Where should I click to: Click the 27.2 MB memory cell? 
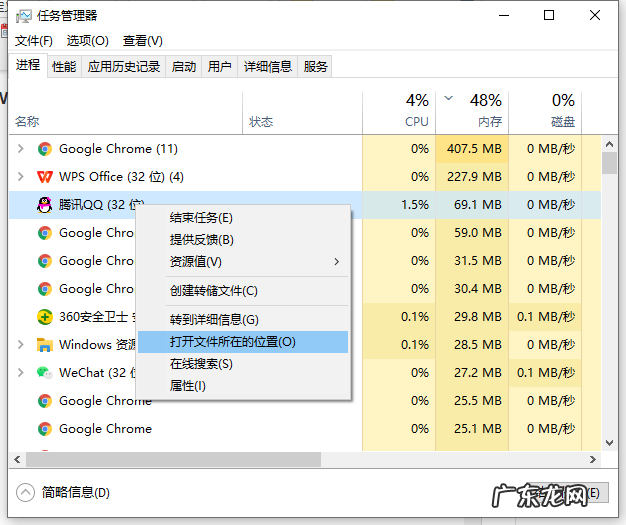coord(472,372)
